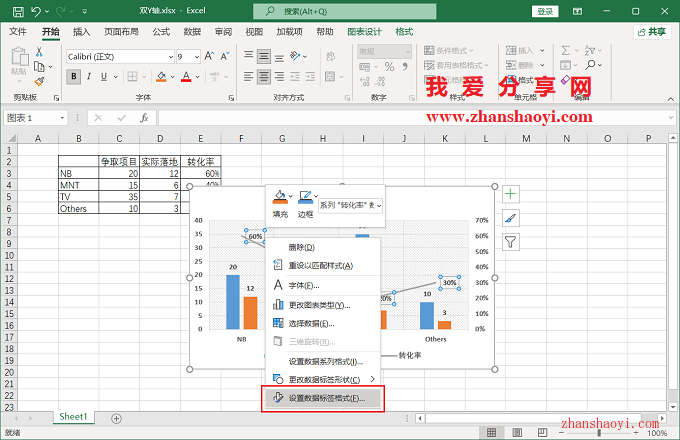Toggle Italic formatting
Viewport: 680px width, 440px height.
[x=88, y=77]
